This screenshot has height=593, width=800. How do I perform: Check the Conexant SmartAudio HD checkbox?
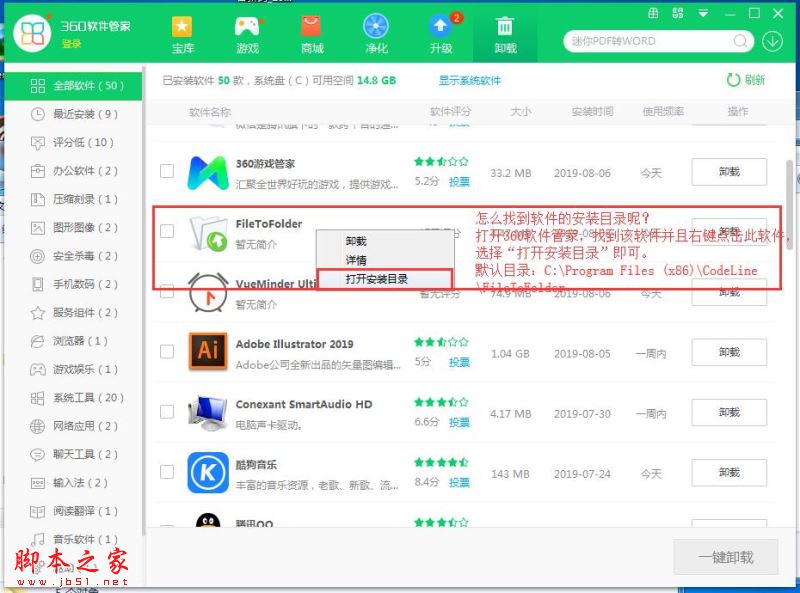point(167,412)
